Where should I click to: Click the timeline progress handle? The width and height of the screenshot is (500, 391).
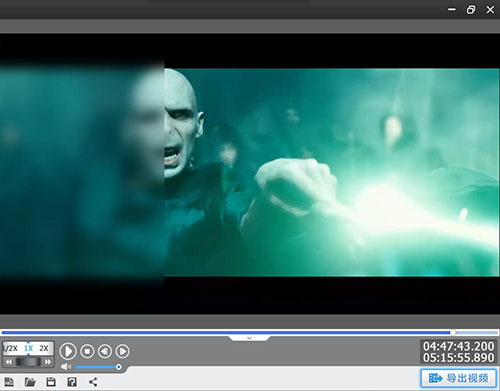(x=453, y=332)
